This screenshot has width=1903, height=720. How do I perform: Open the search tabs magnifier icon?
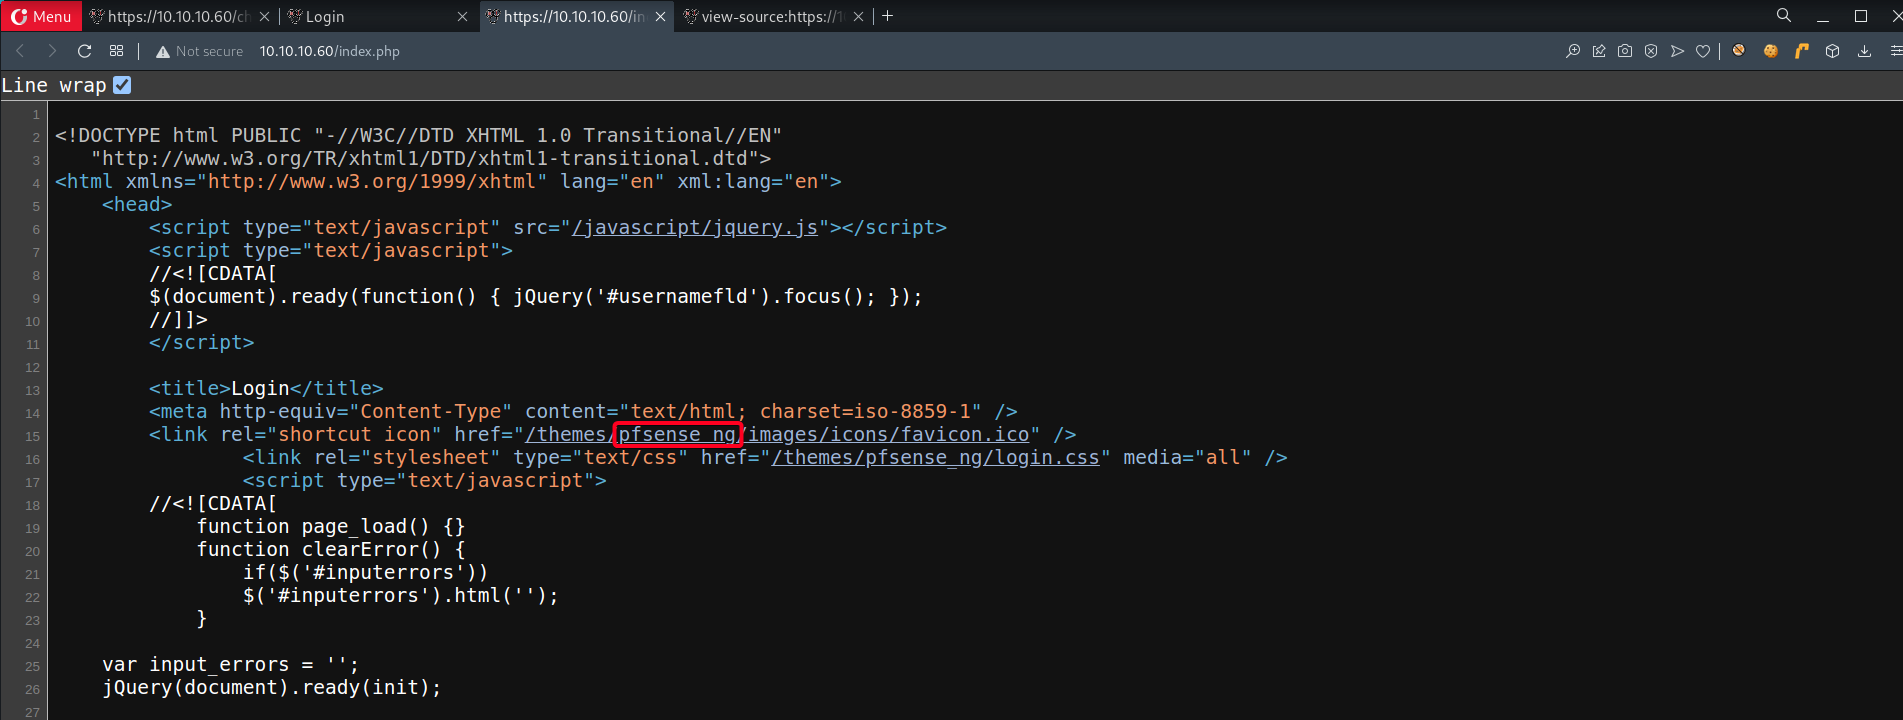pos(1783,15)
